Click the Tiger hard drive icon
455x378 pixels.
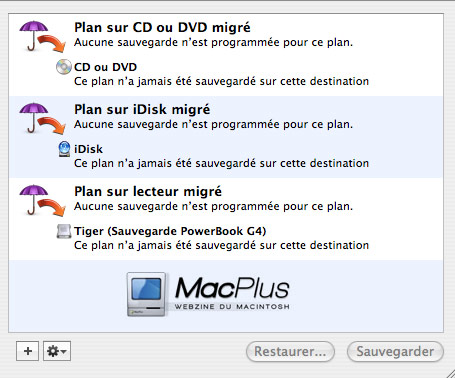point(64,231)
